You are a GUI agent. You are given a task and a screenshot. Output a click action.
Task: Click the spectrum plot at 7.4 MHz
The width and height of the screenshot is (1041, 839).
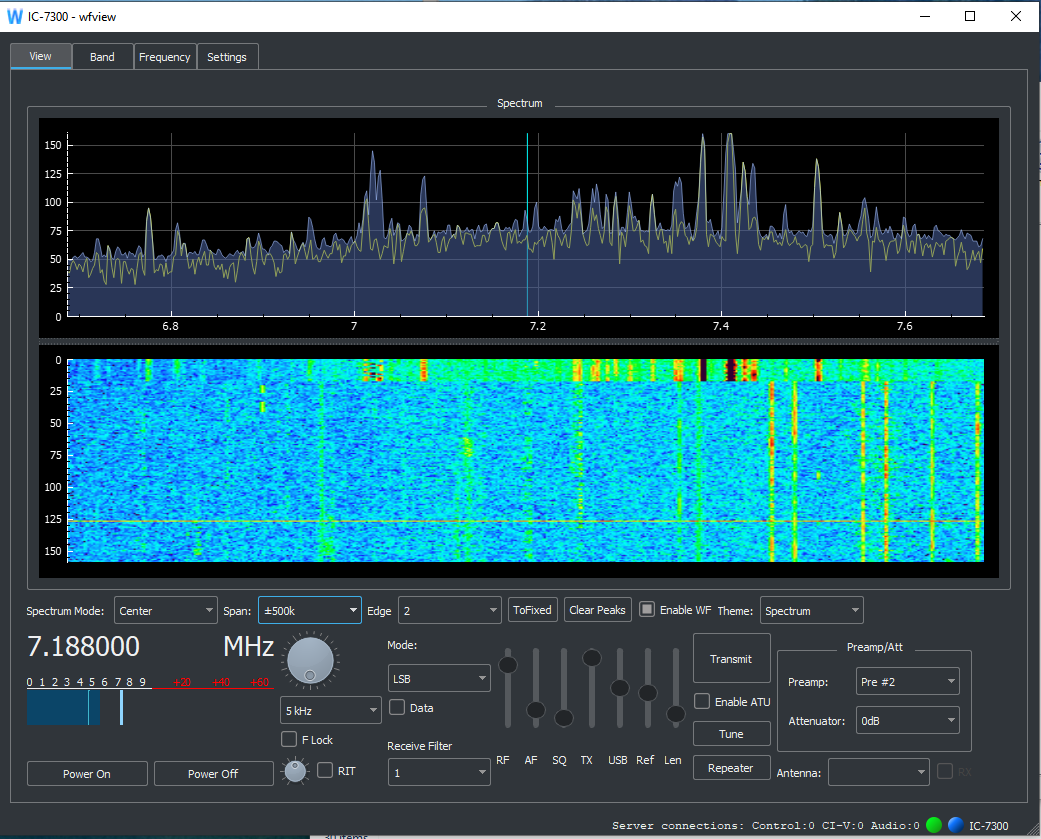pyautogui.click(x=722, y=226)
